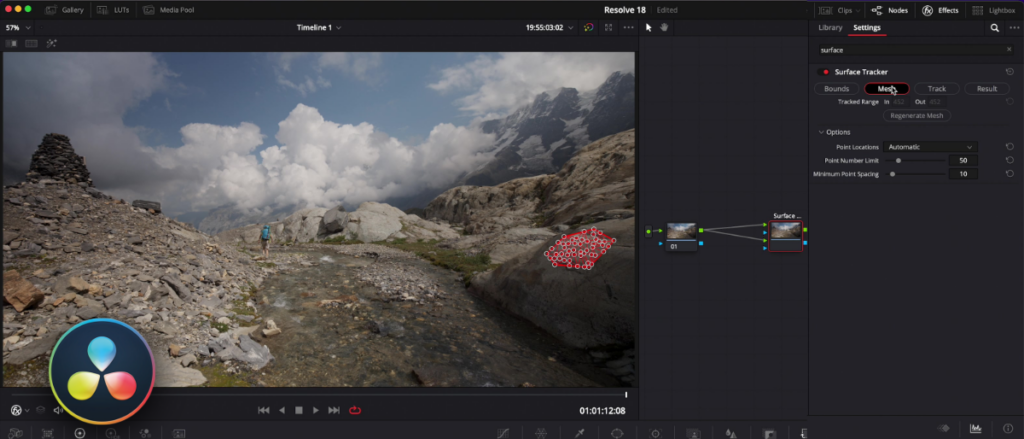Reset the Point Number Limit
The width and height of the screenshot is (1024, 439).
pos(1010,160)
